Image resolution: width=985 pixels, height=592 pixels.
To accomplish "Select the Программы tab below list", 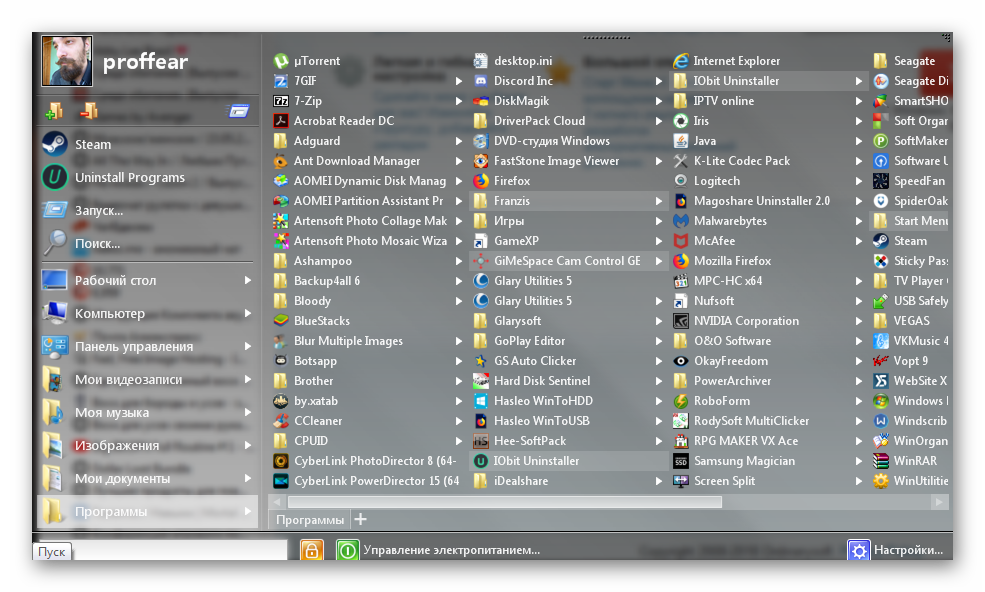I will (310, 520).
